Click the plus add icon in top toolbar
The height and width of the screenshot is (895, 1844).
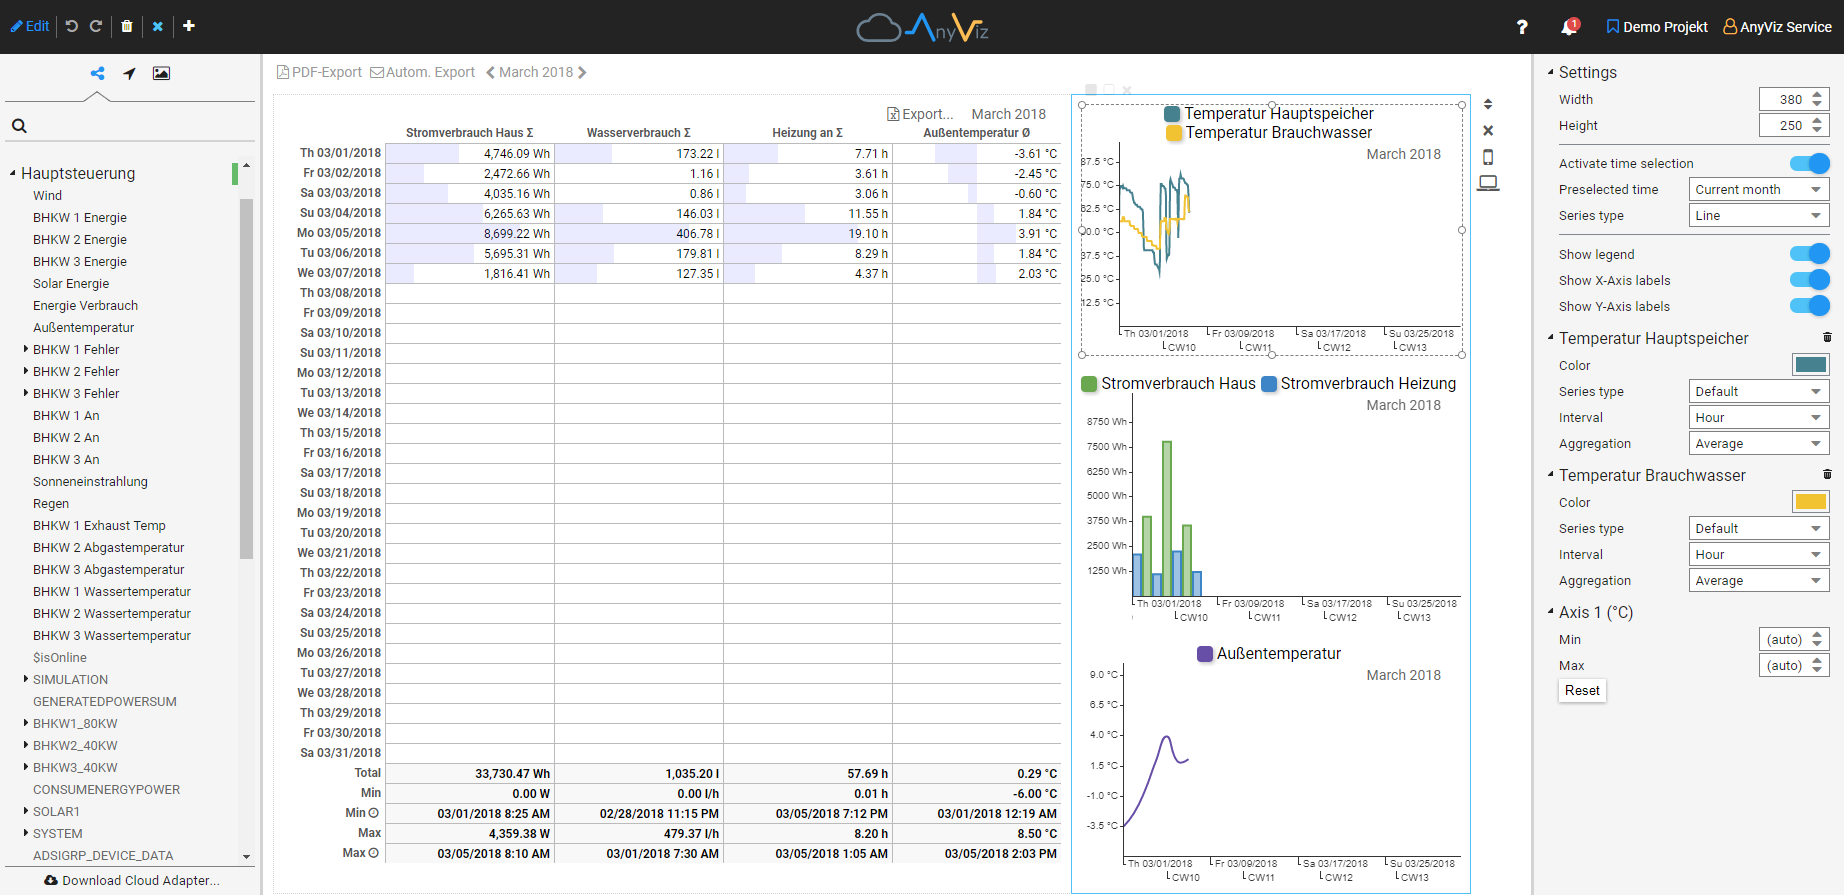(x=189, y=26)
